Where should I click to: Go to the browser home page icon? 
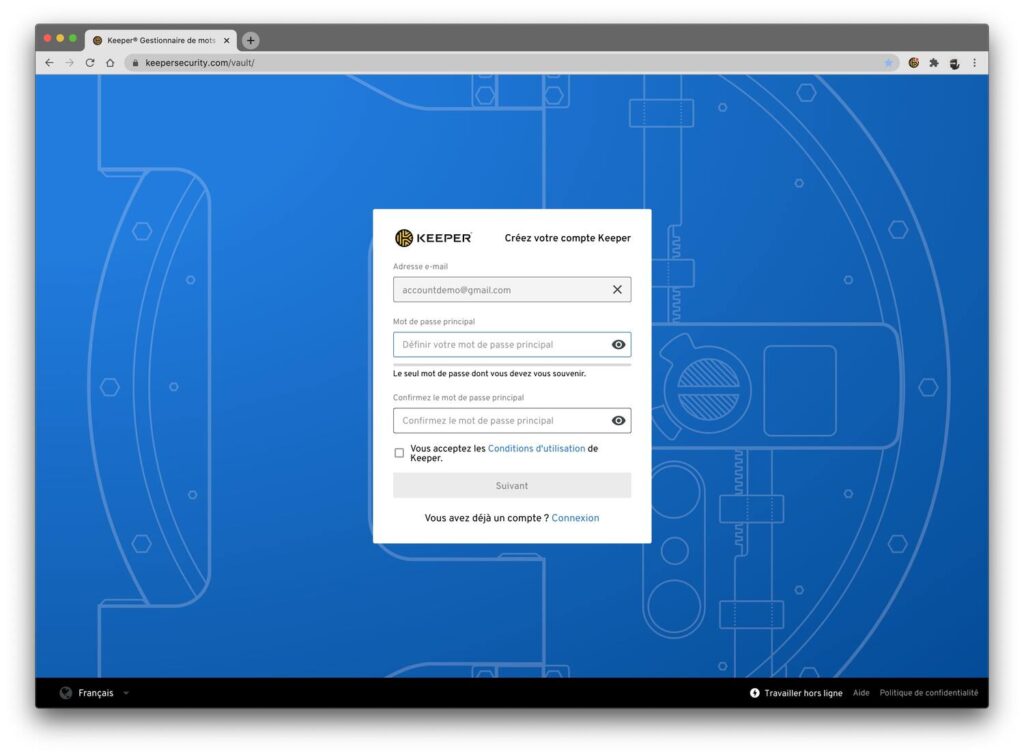110,63
